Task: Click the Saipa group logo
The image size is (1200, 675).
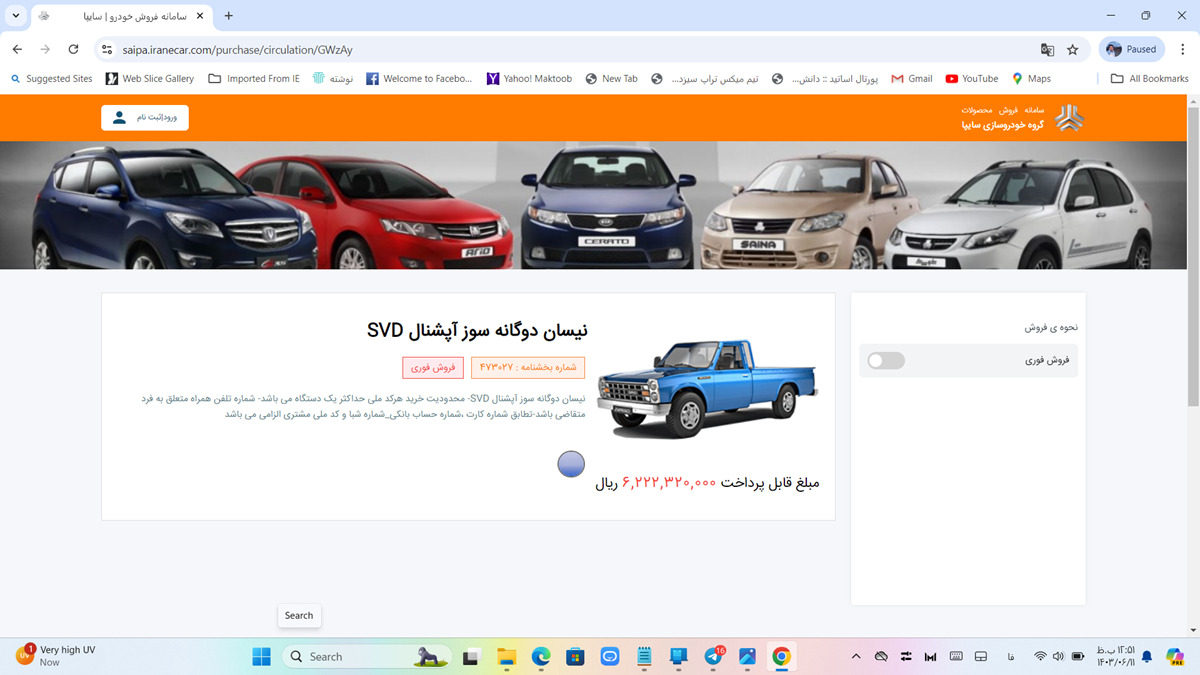Action: coord(1070,118)
